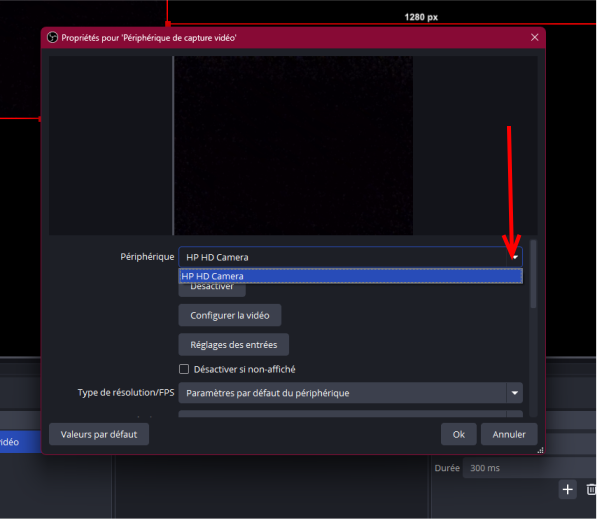
Task: Click the camera preview area
Action: click(295, 146)
